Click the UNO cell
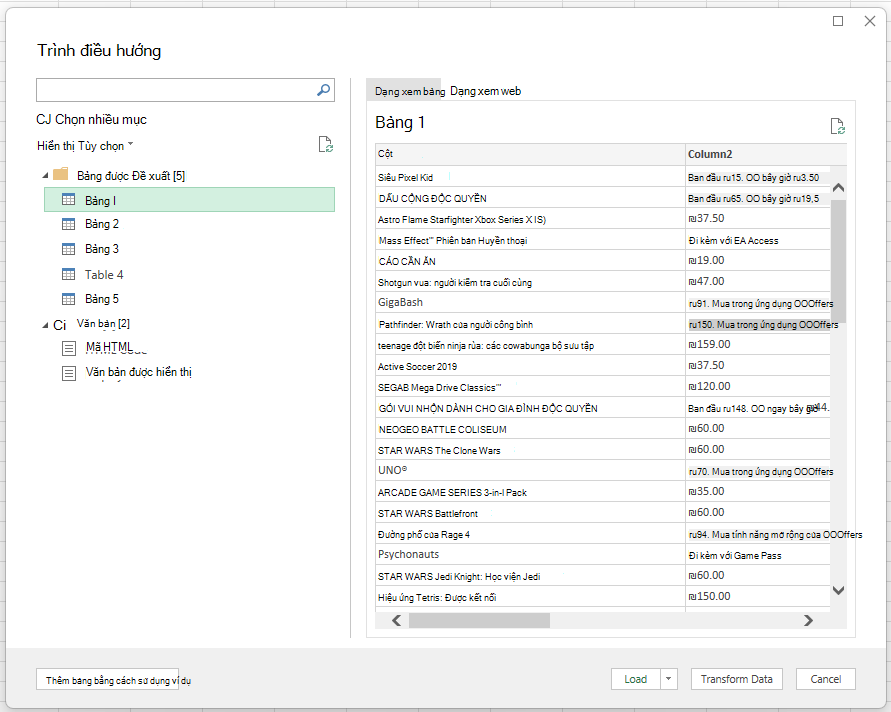The width and height of the screenshot is (891, 712). click(530, 471)
